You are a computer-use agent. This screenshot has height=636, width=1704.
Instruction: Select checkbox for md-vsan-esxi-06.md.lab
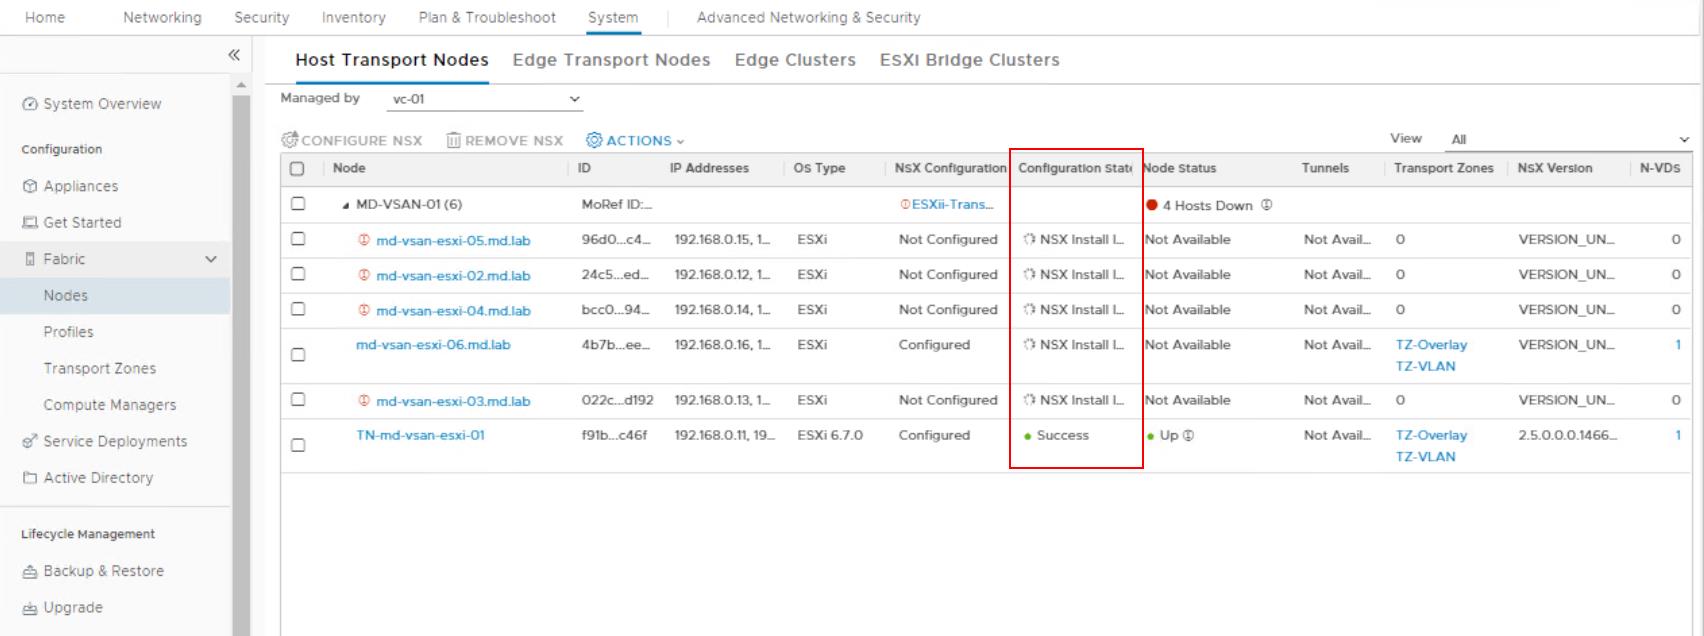[298, 355]
